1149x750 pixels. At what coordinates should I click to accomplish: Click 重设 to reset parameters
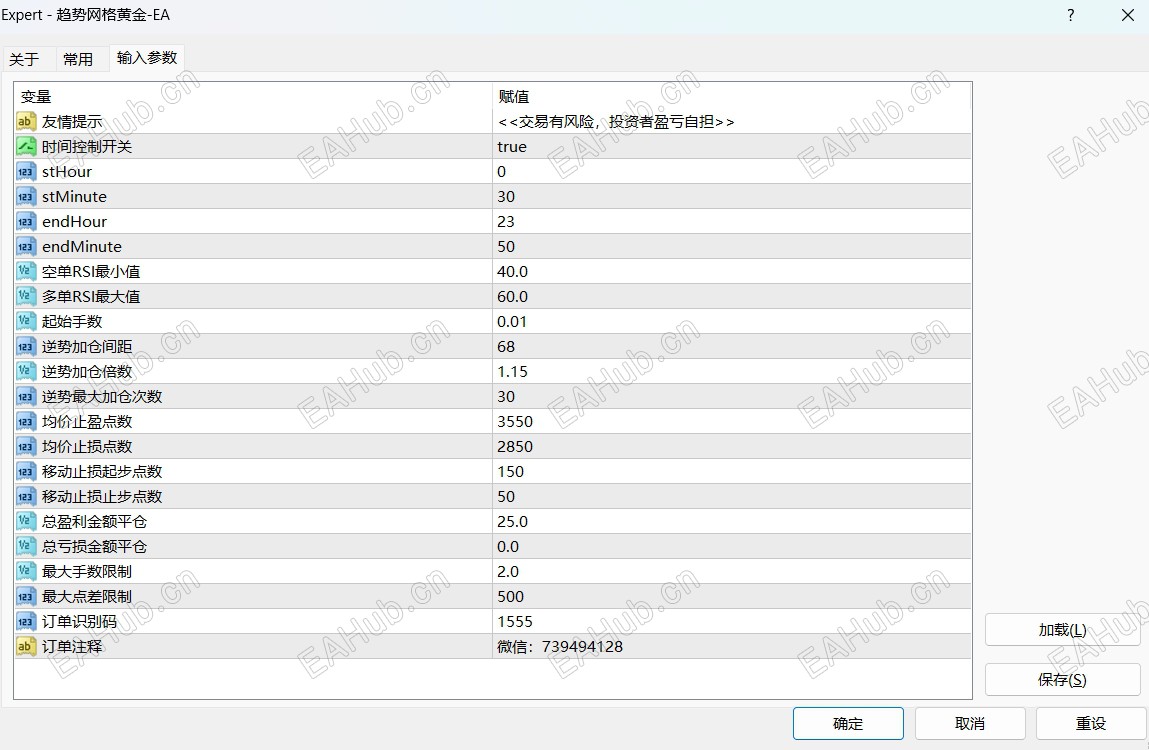(1090, 724)
